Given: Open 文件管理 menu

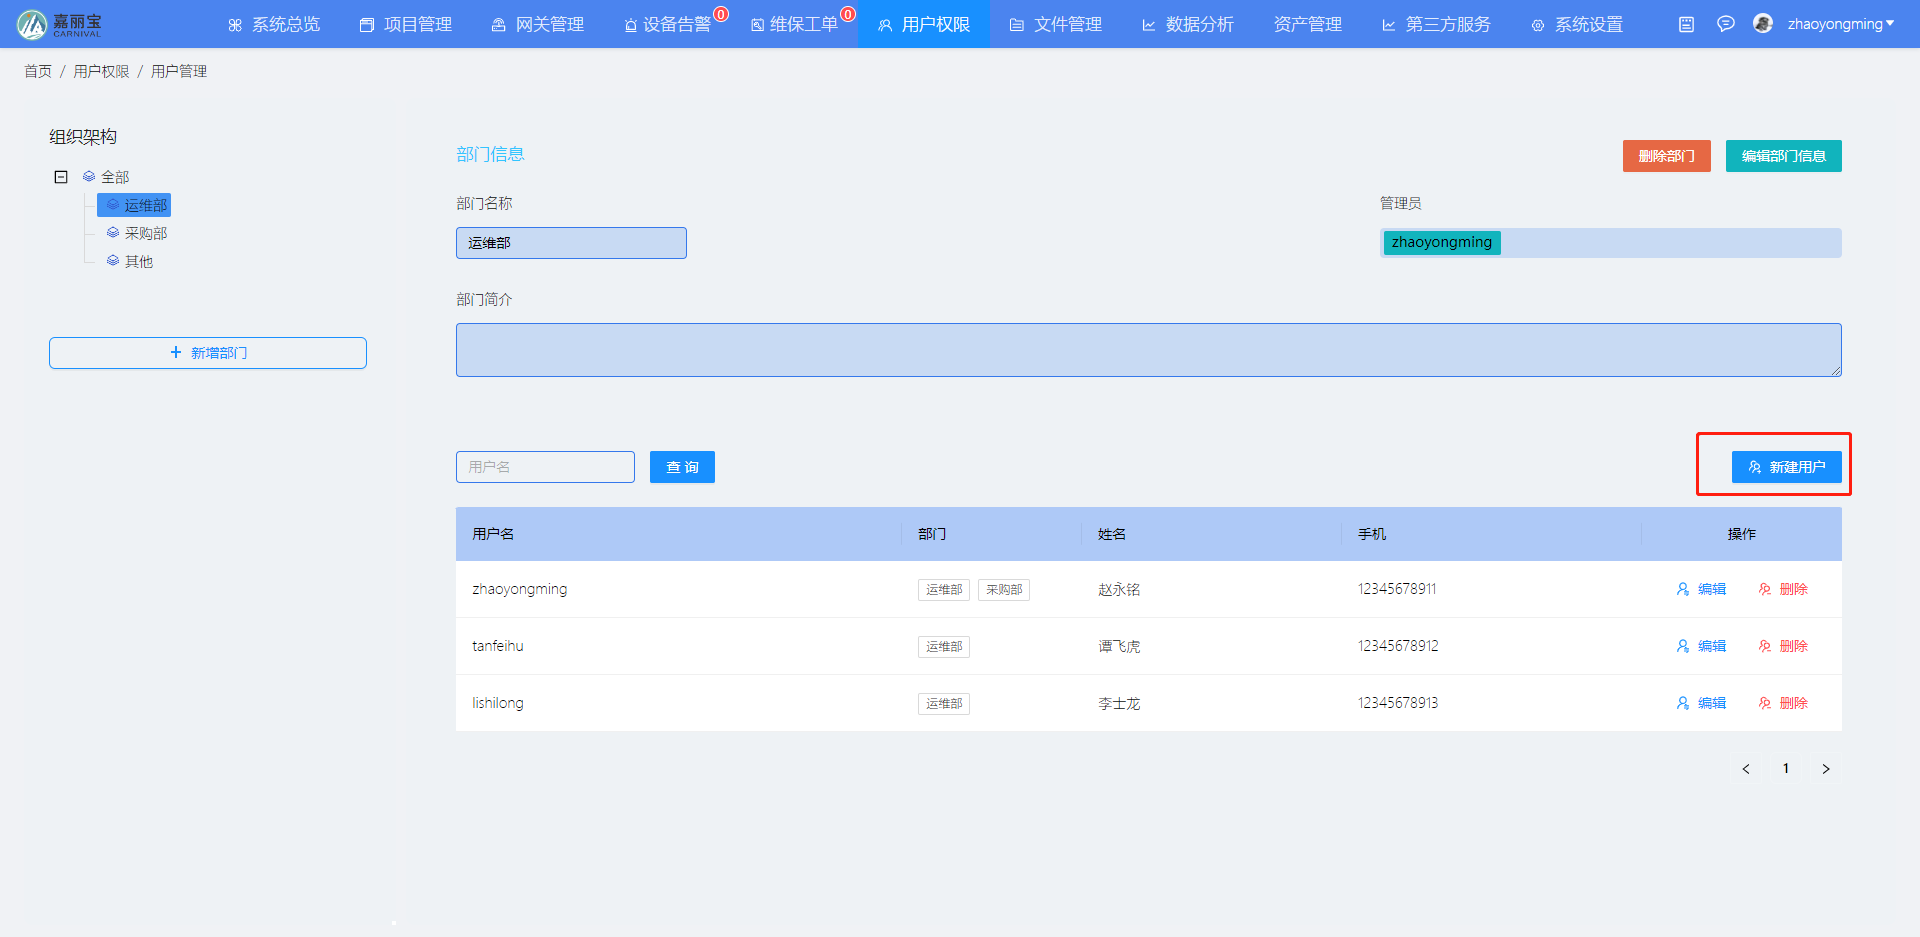Looking at the screenshot, I should [x=1056, y=24].
